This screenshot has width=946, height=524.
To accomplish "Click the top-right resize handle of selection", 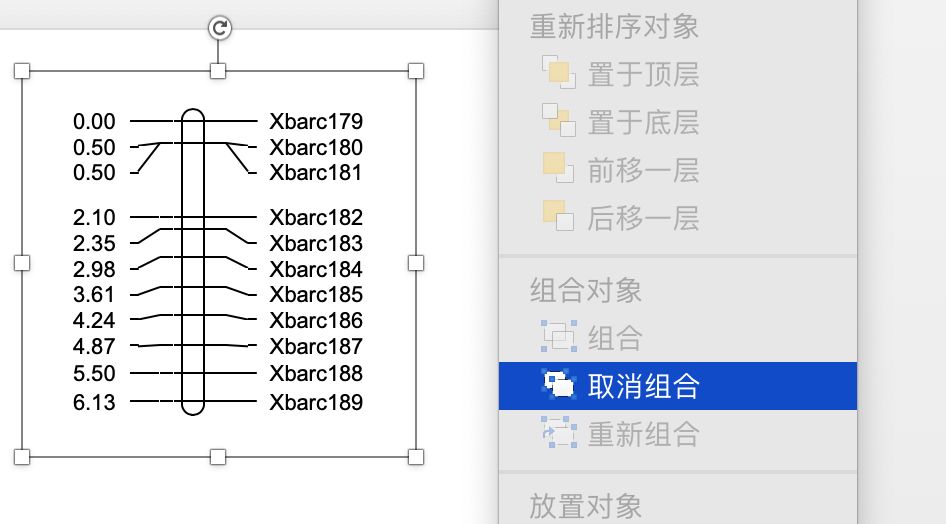I will (x=416, y=71).
